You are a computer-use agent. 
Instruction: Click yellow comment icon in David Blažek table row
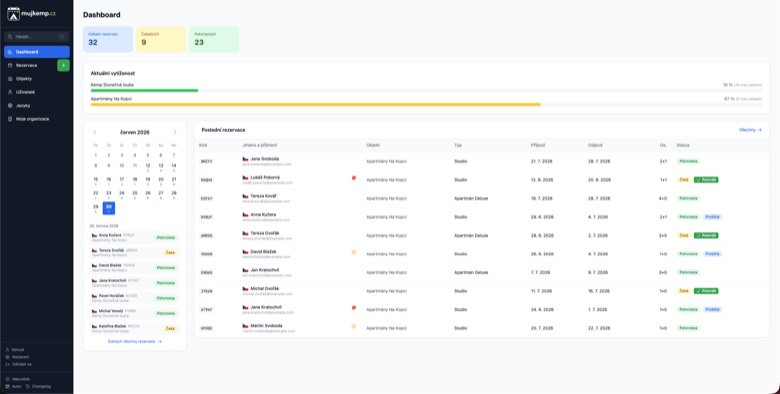click(x=354, y=252)
